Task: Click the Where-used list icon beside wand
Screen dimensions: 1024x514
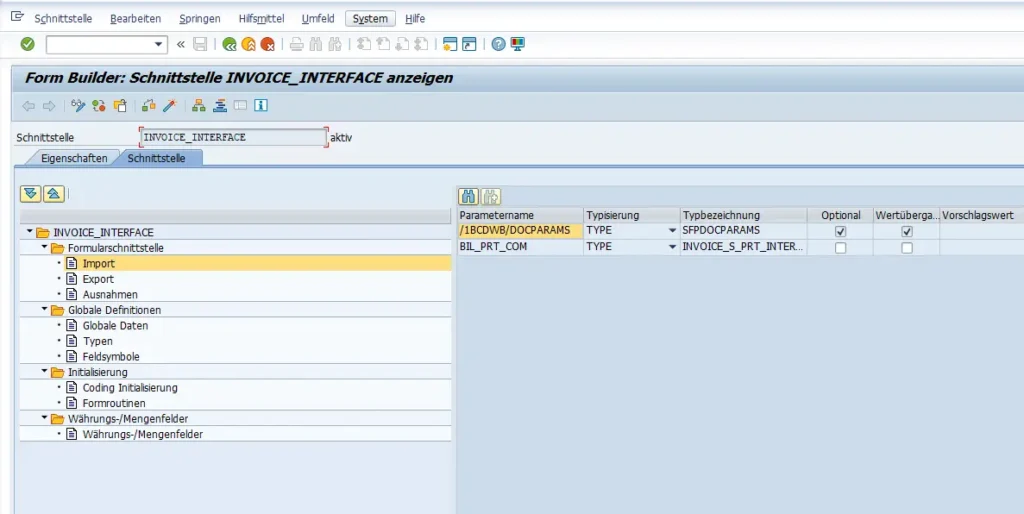Action: click(149, 105)
